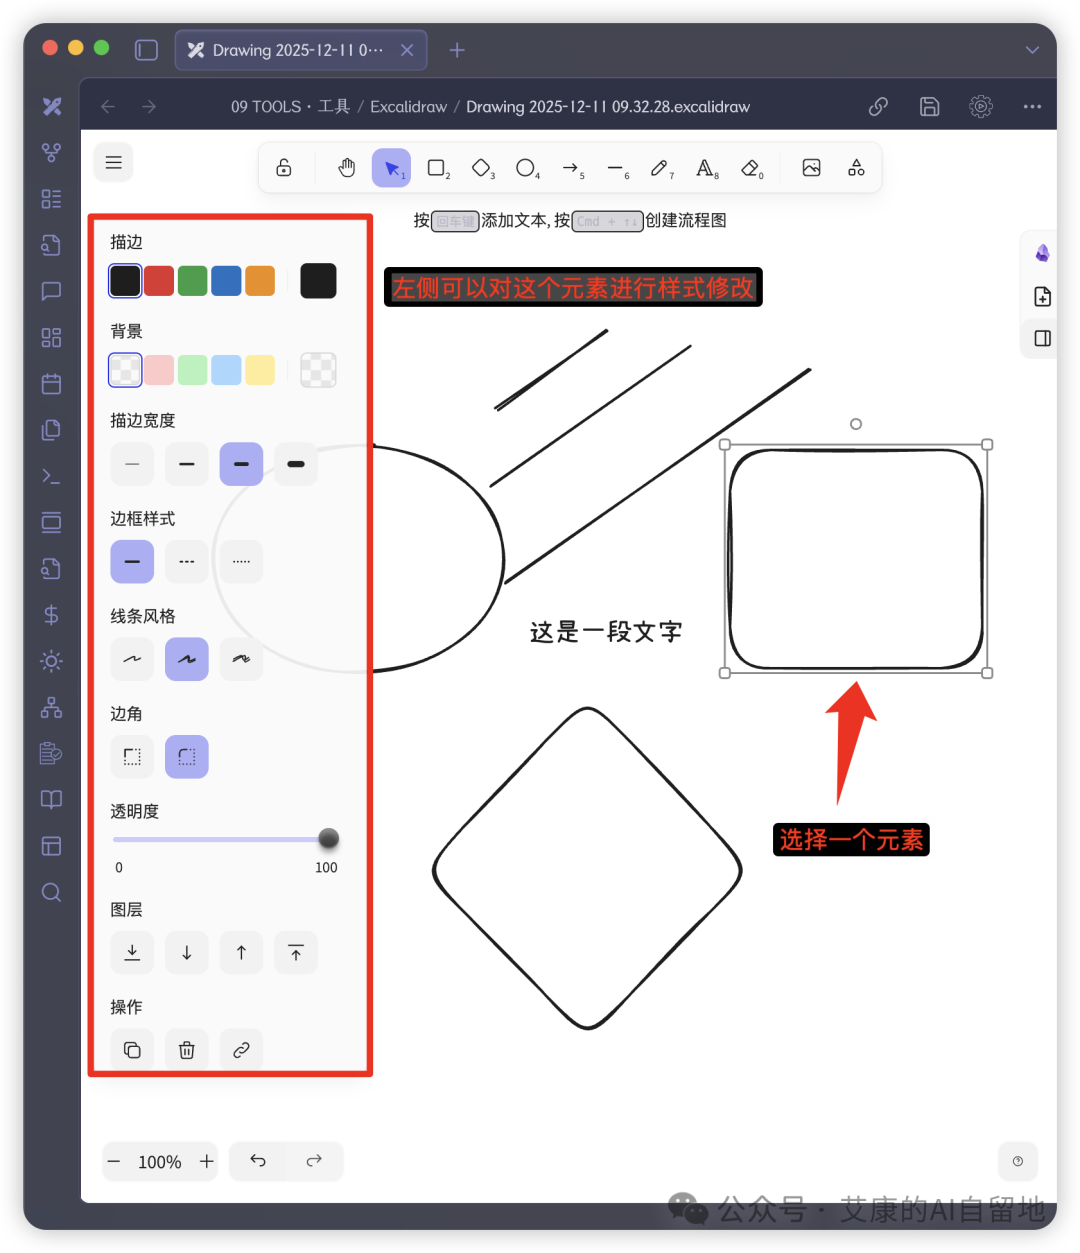
Task: Redo the last canvas action
Action: [314, 1161]
